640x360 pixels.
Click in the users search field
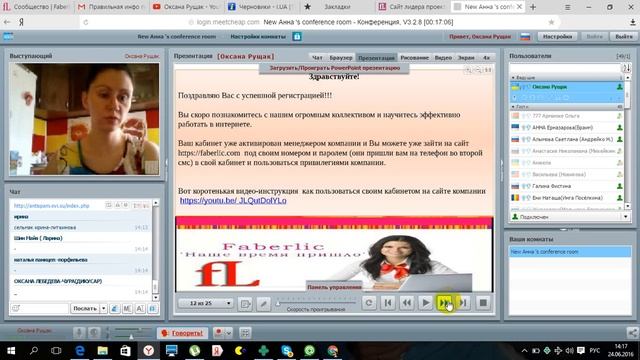[565, 68]
